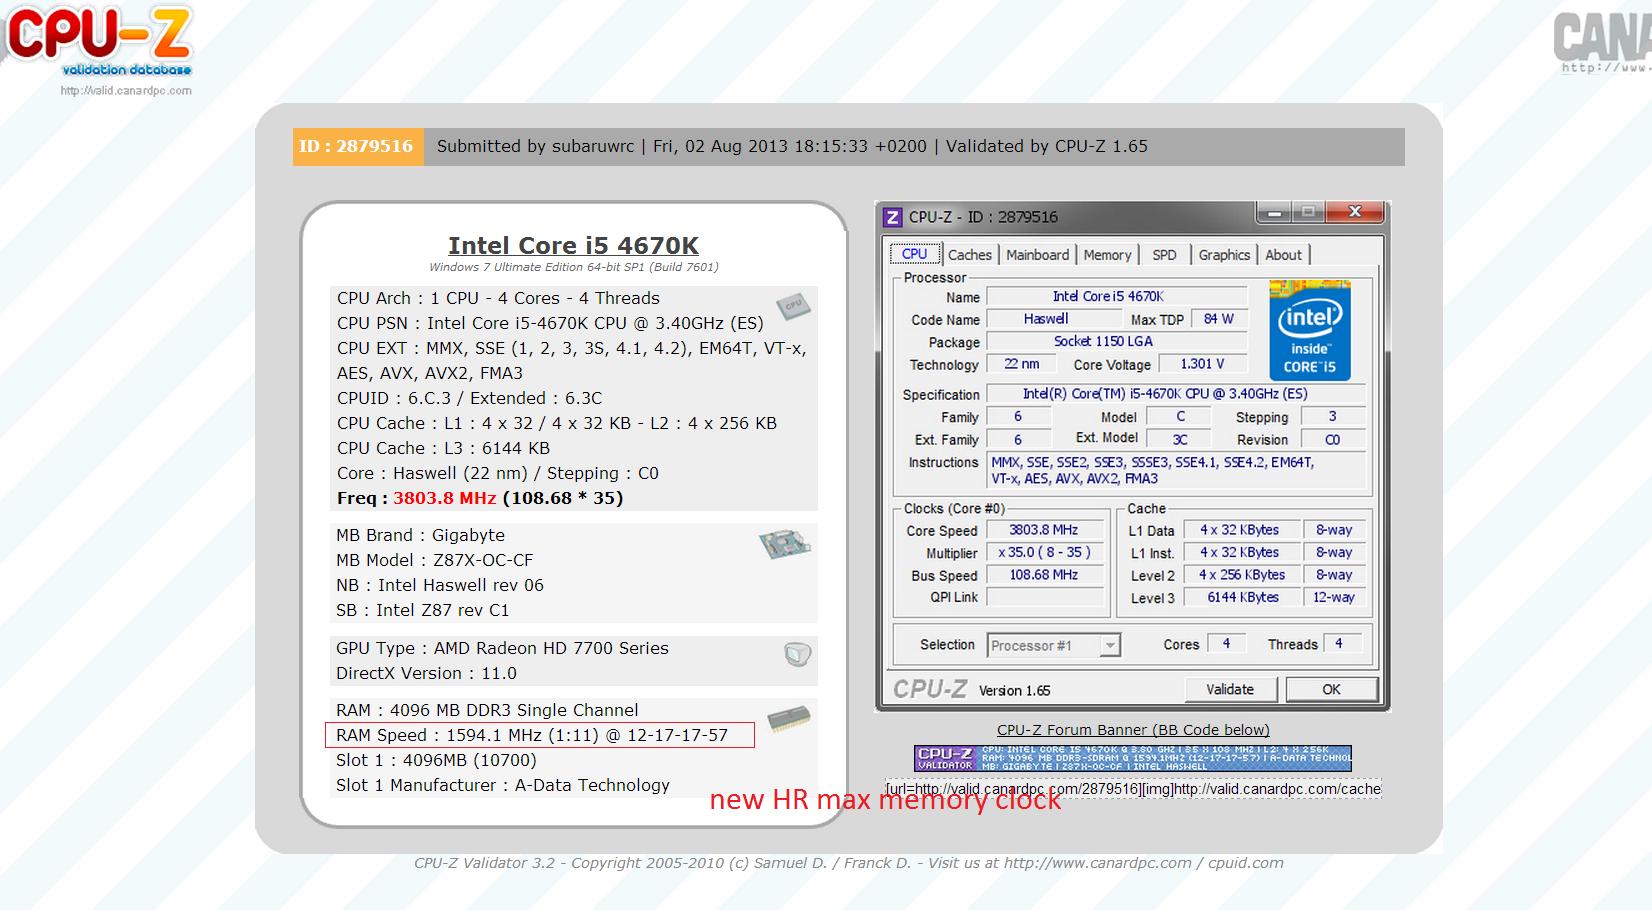Click the Name field showing Intel Core i5 4670K

[x=1117, y=296]
